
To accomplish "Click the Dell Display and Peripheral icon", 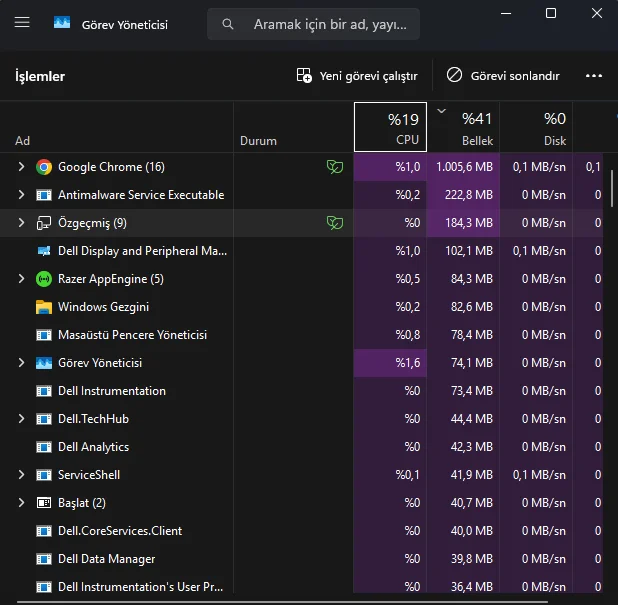I will tap(43, 251).
